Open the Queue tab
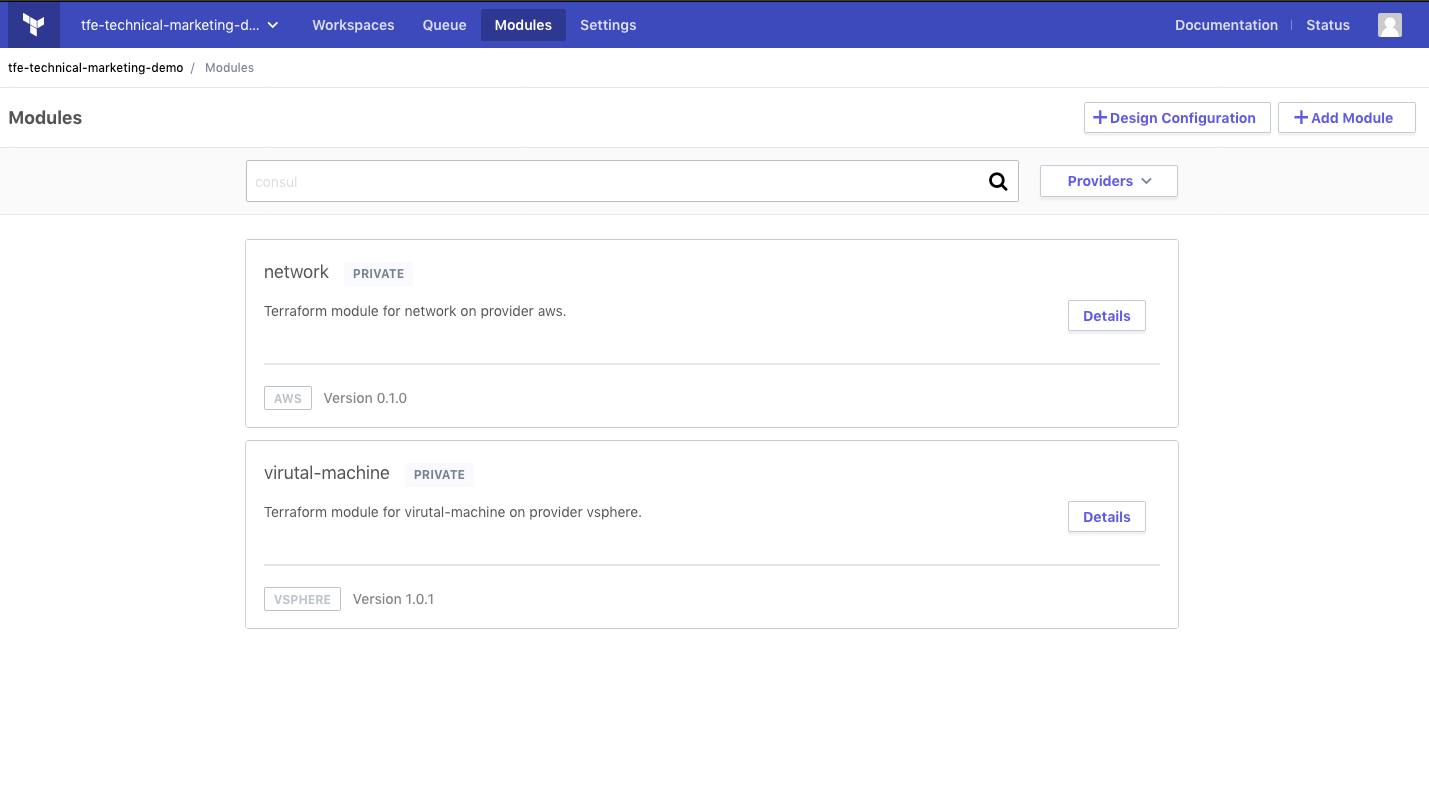Screen dimensions: 1429x788 [x=444, y=25]
